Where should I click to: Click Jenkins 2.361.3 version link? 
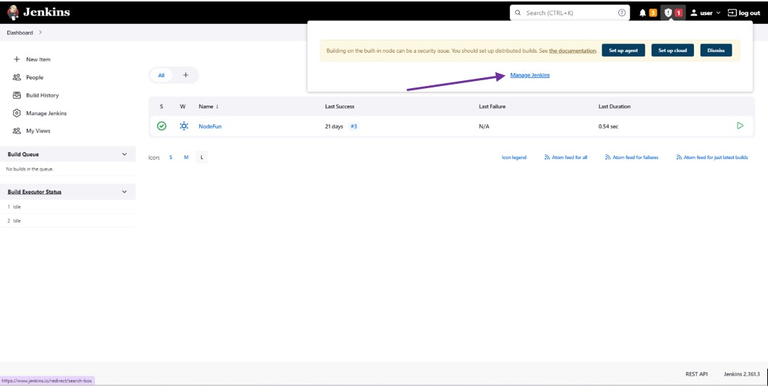(742, 374)
